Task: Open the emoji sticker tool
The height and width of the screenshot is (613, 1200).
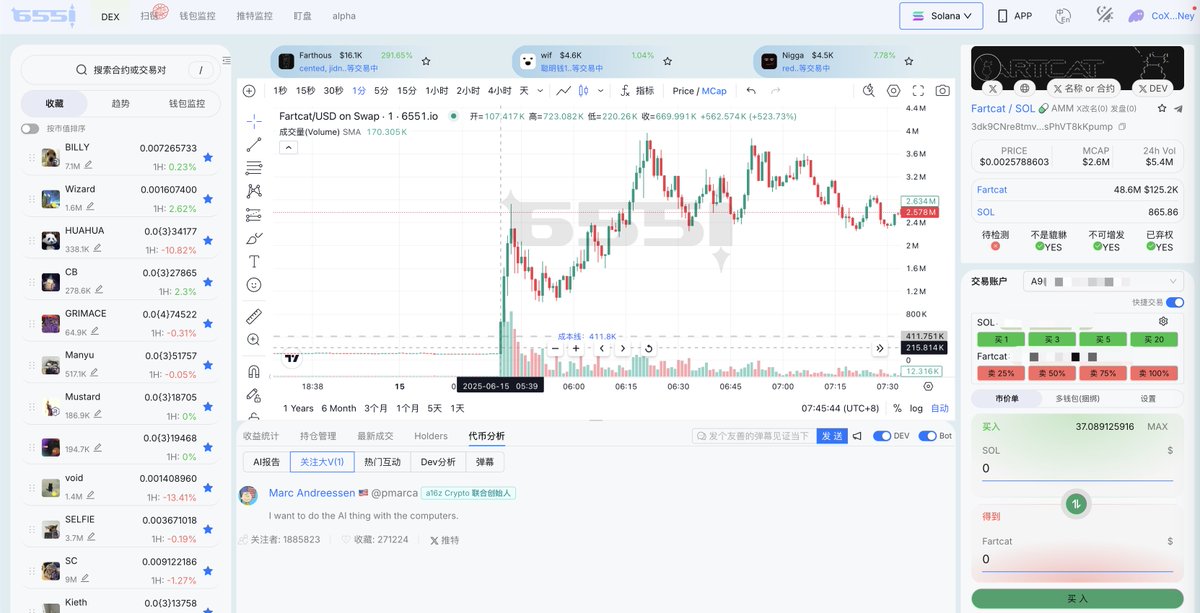Action: pyautogui.click(x=254, y=285)
